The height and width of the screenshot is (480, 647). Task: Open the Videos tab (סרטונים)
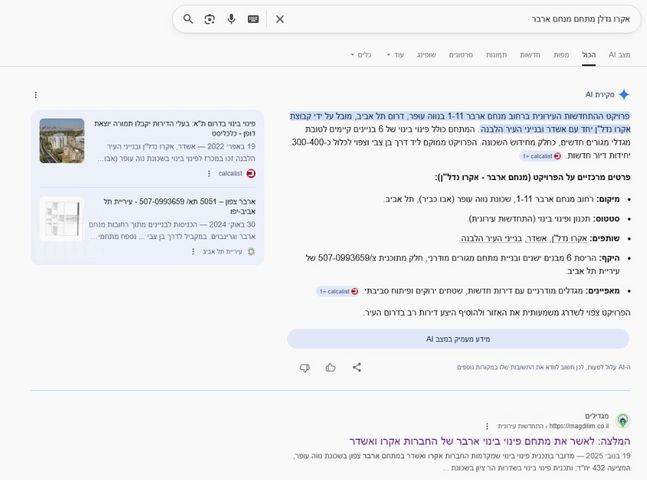tap(460, 54)
